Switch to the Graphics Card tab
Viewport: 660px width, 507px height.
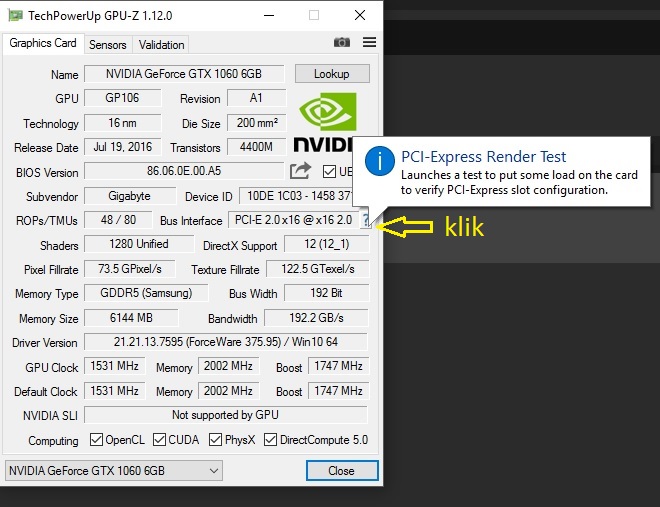43,43
